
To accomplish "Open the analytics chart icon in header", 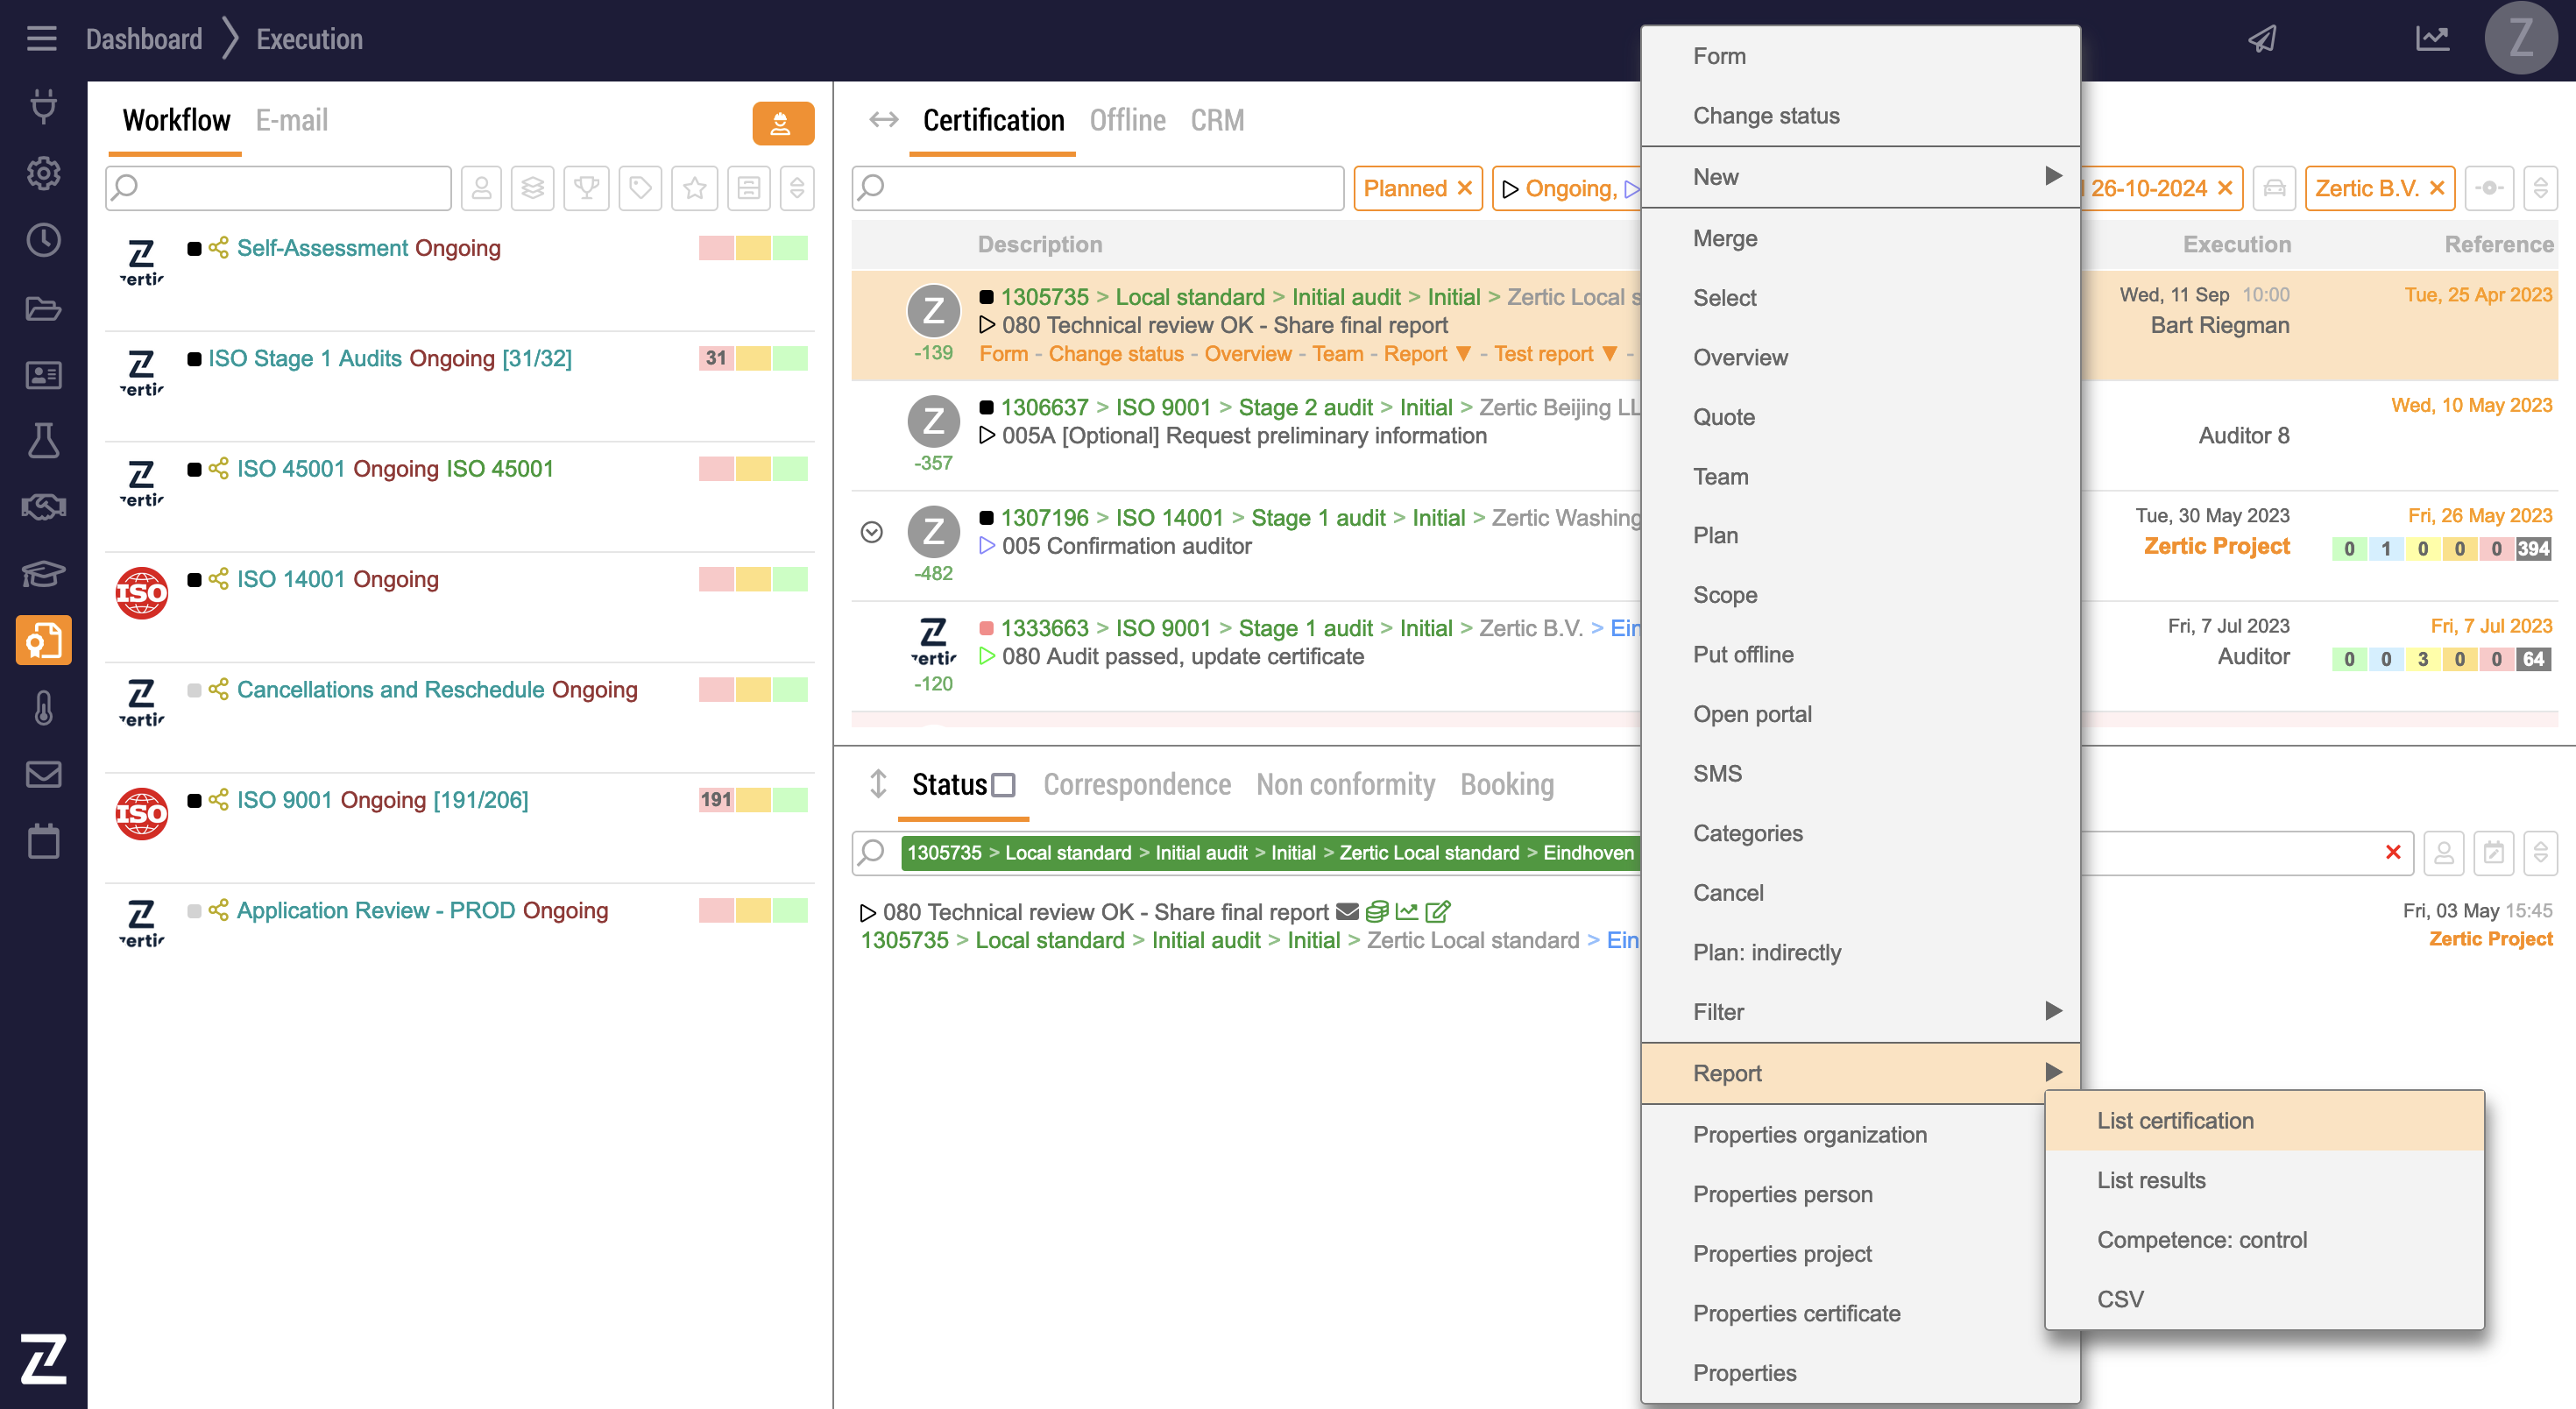I will [2431, 39].
